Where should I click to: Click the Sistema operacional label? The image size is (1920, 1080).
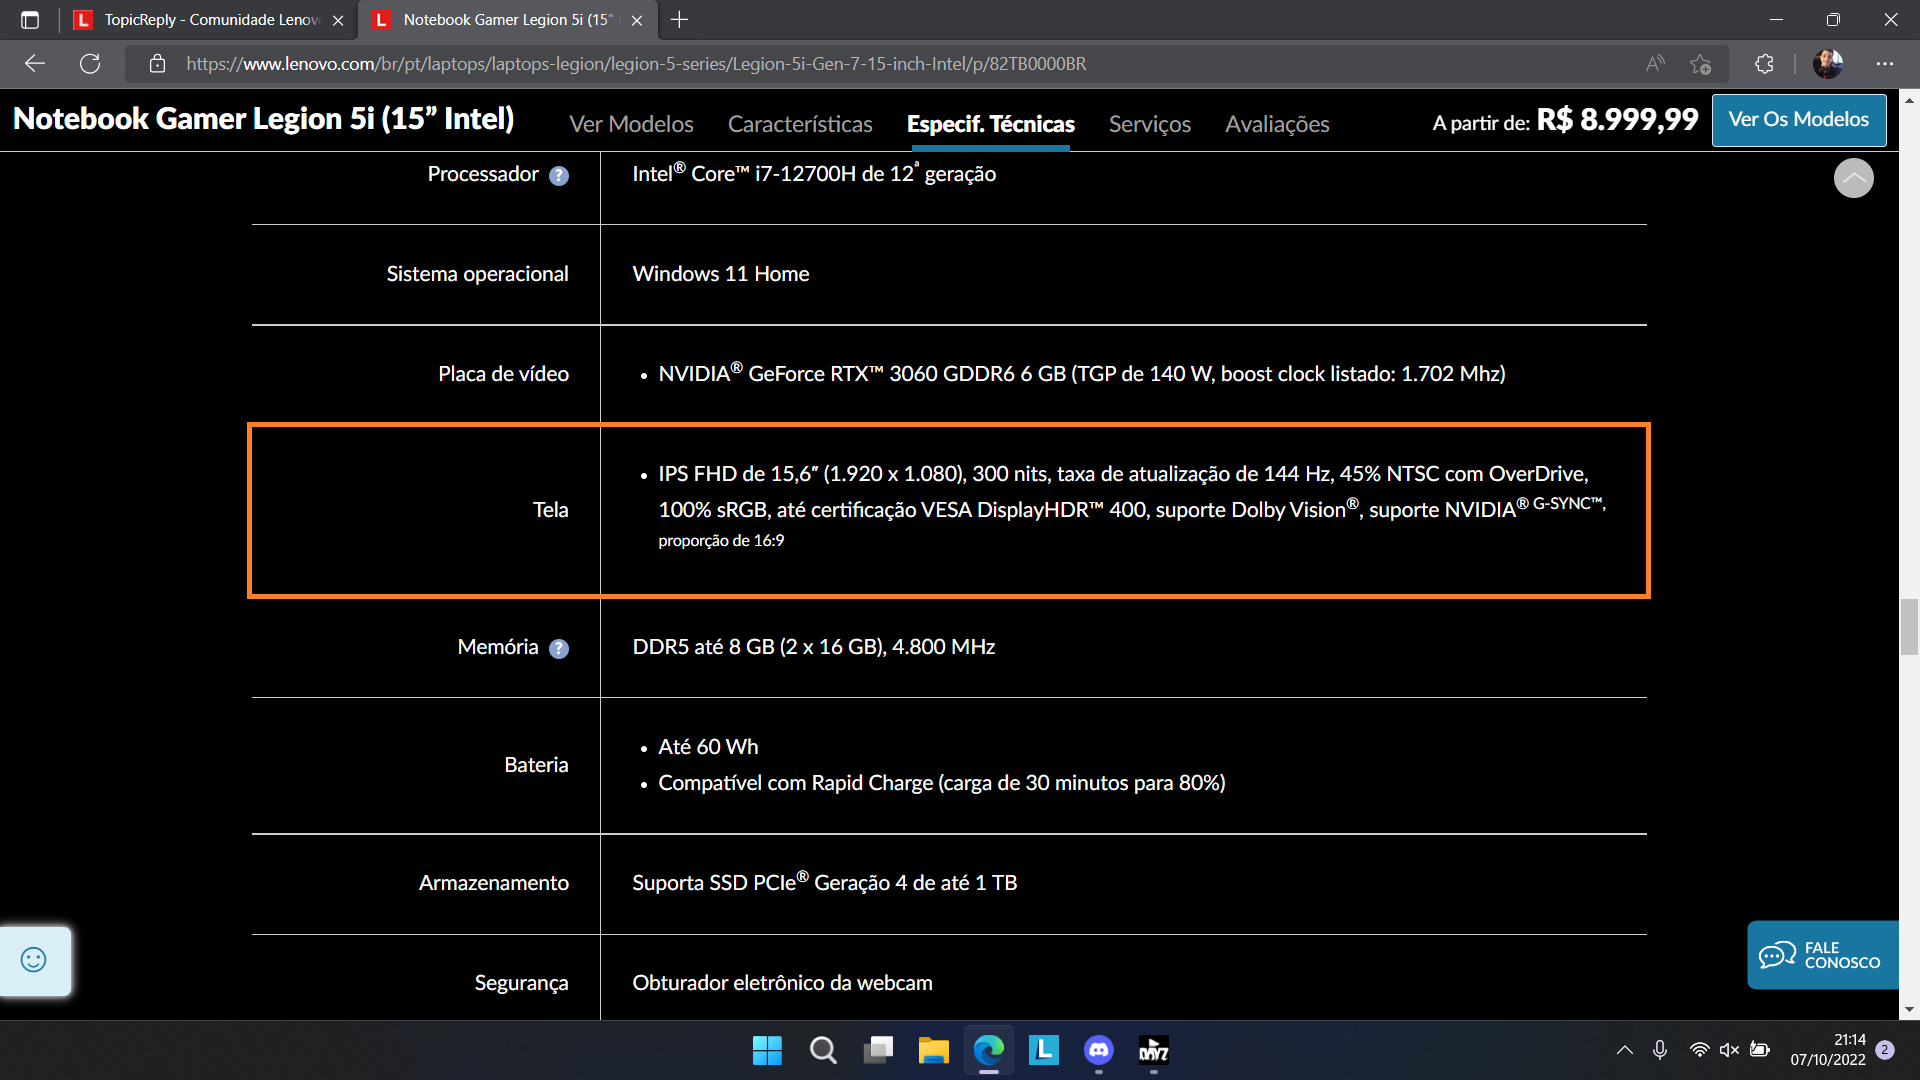click(477, 274)
